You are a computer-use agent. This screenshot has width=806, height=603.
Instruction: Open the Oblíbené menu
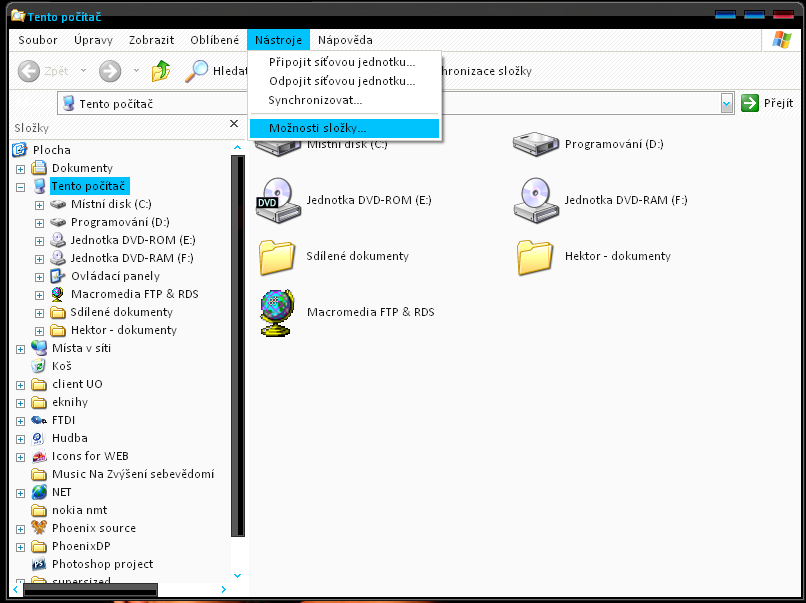[x=214, y=40]
